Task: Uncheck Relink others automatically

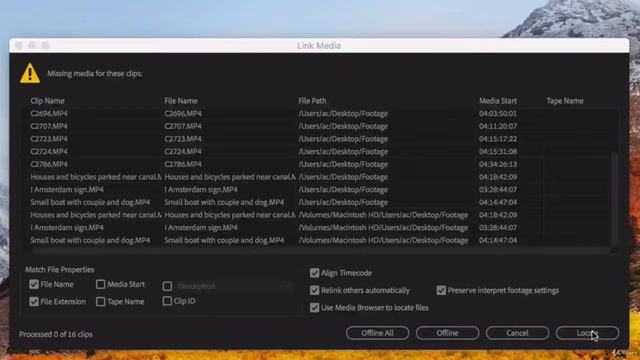Action: (314, 290)
